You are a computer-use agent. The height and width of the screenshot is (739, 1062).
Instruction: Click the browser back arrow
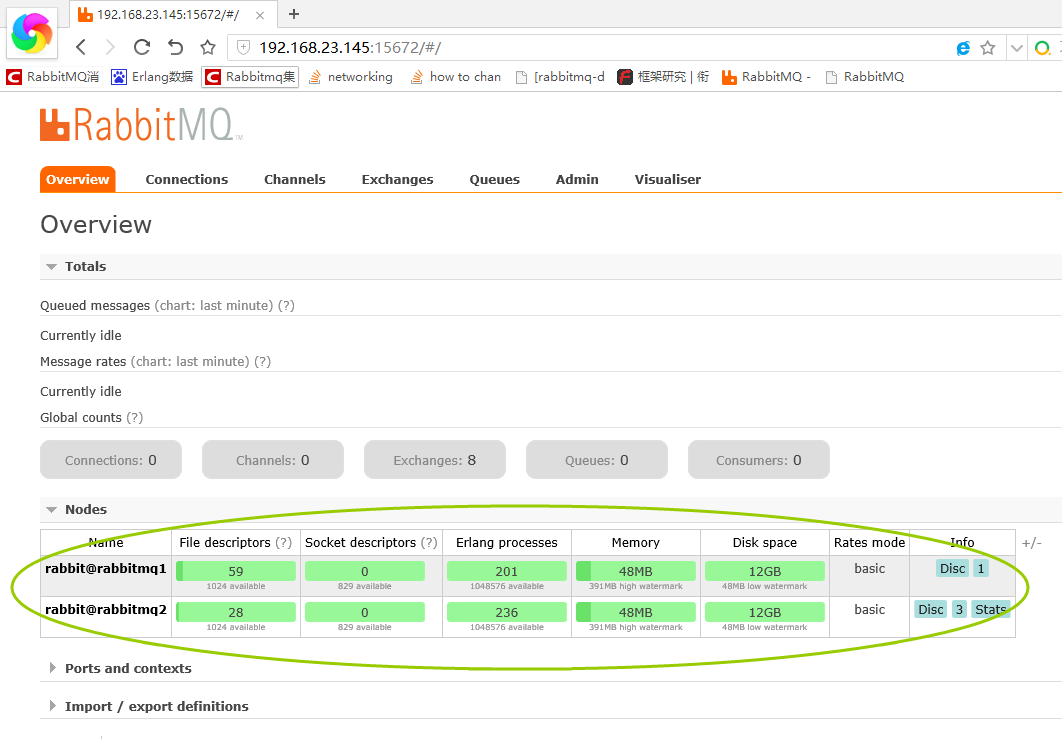pos(81,47)
